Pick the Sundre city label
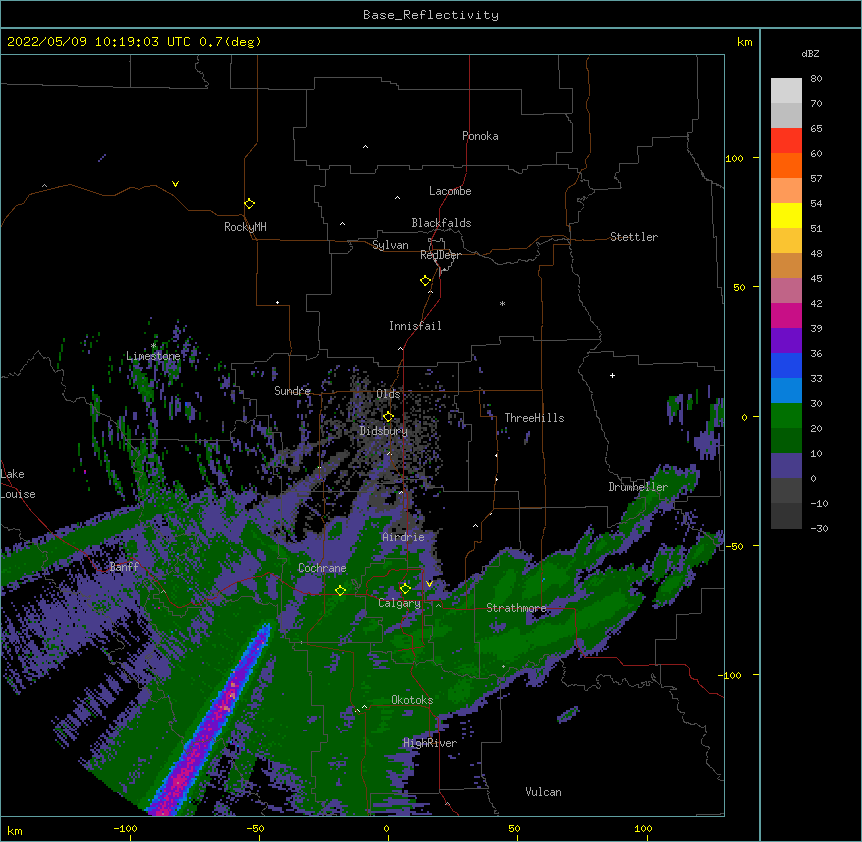 coord(292,391)
